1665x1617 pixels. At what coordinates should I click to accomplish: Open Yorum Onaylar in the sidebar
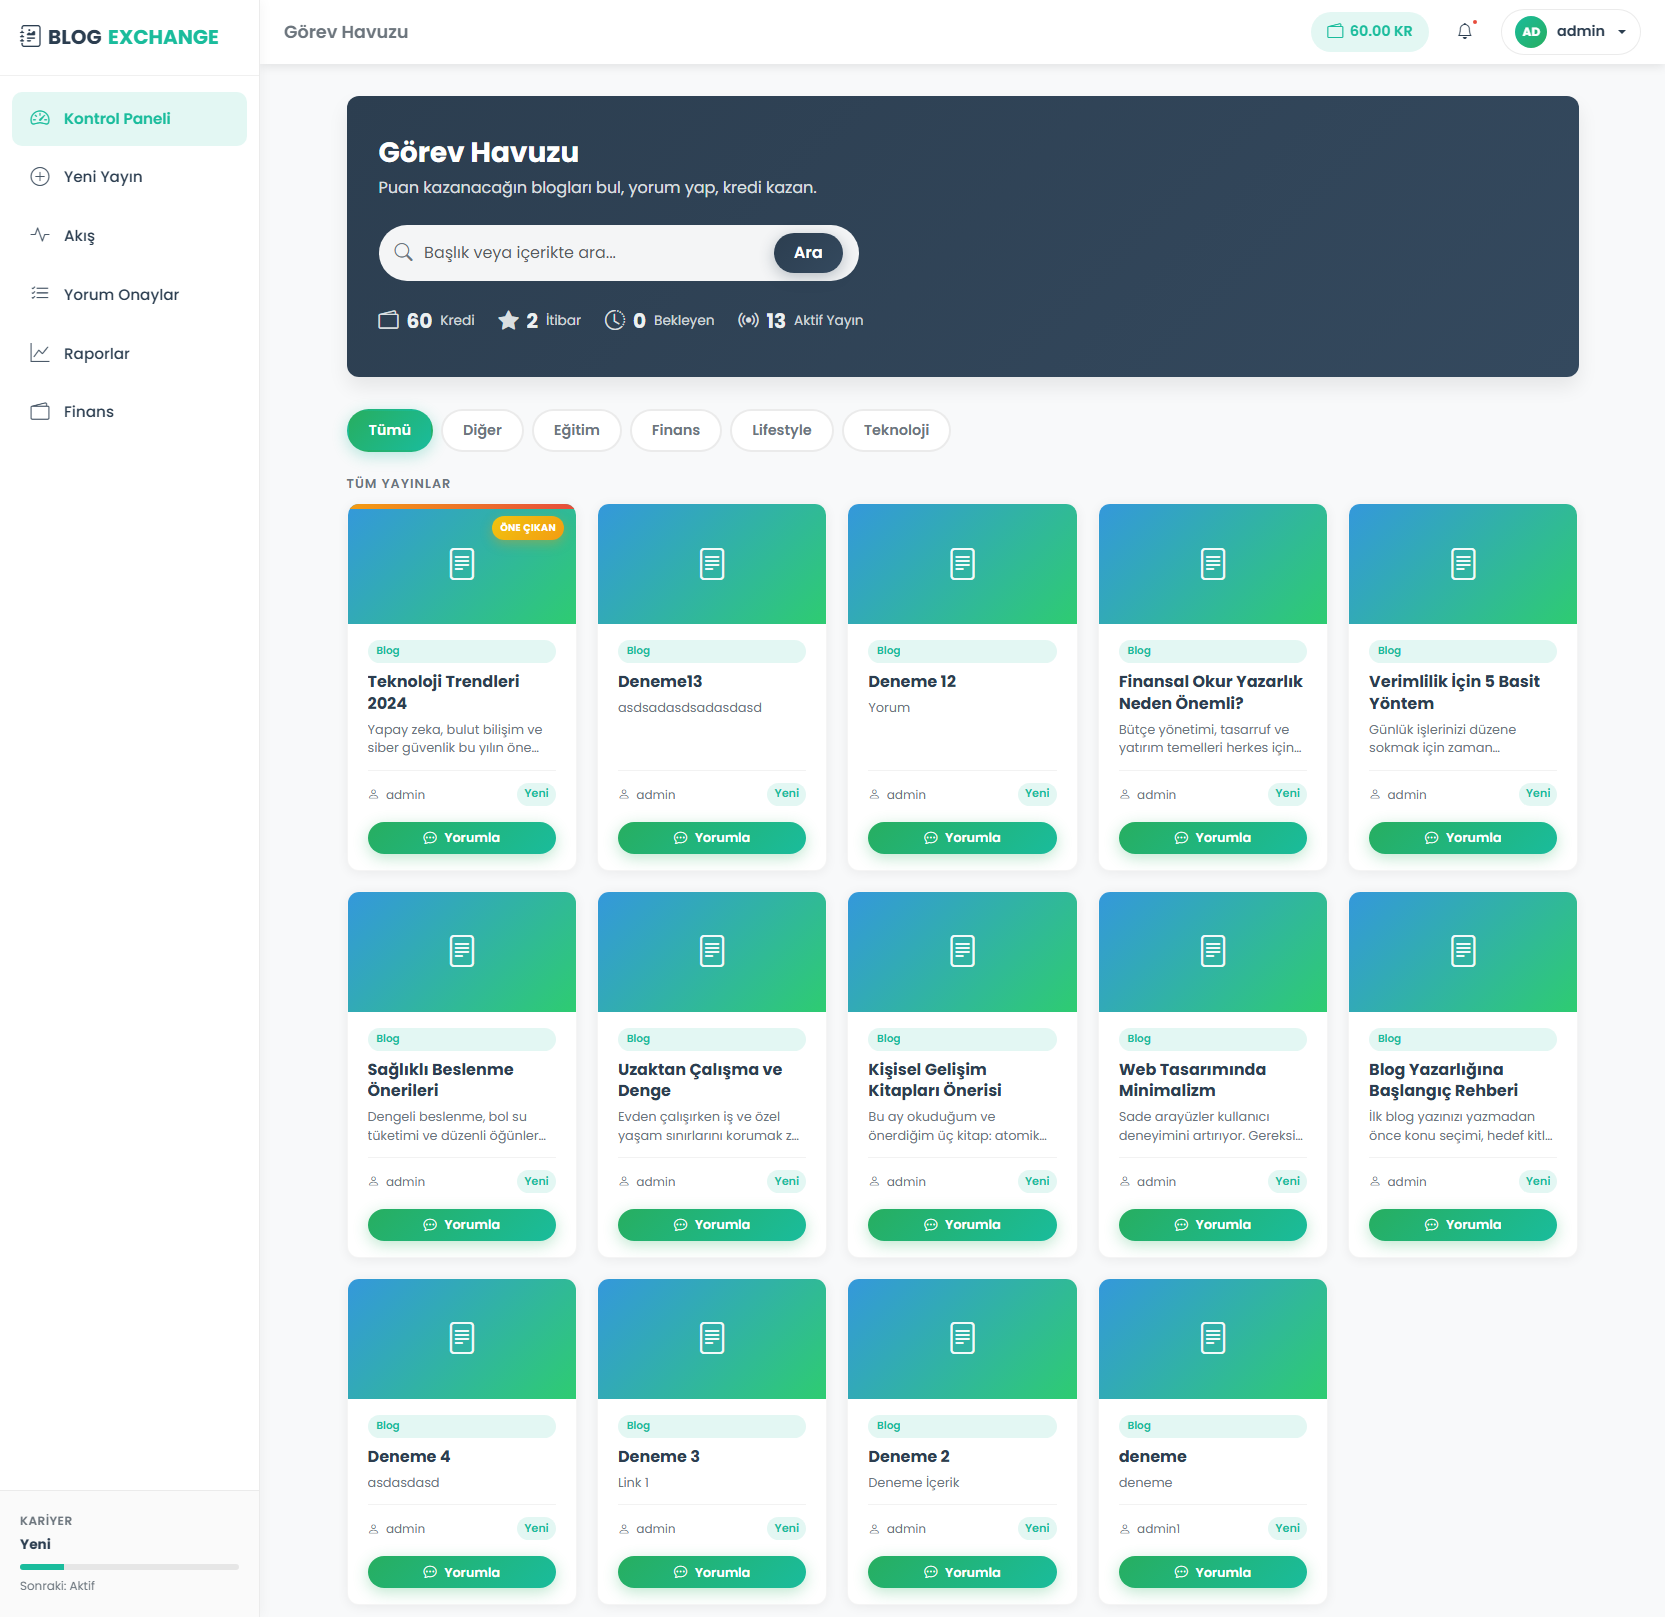[x=121, y=295]
